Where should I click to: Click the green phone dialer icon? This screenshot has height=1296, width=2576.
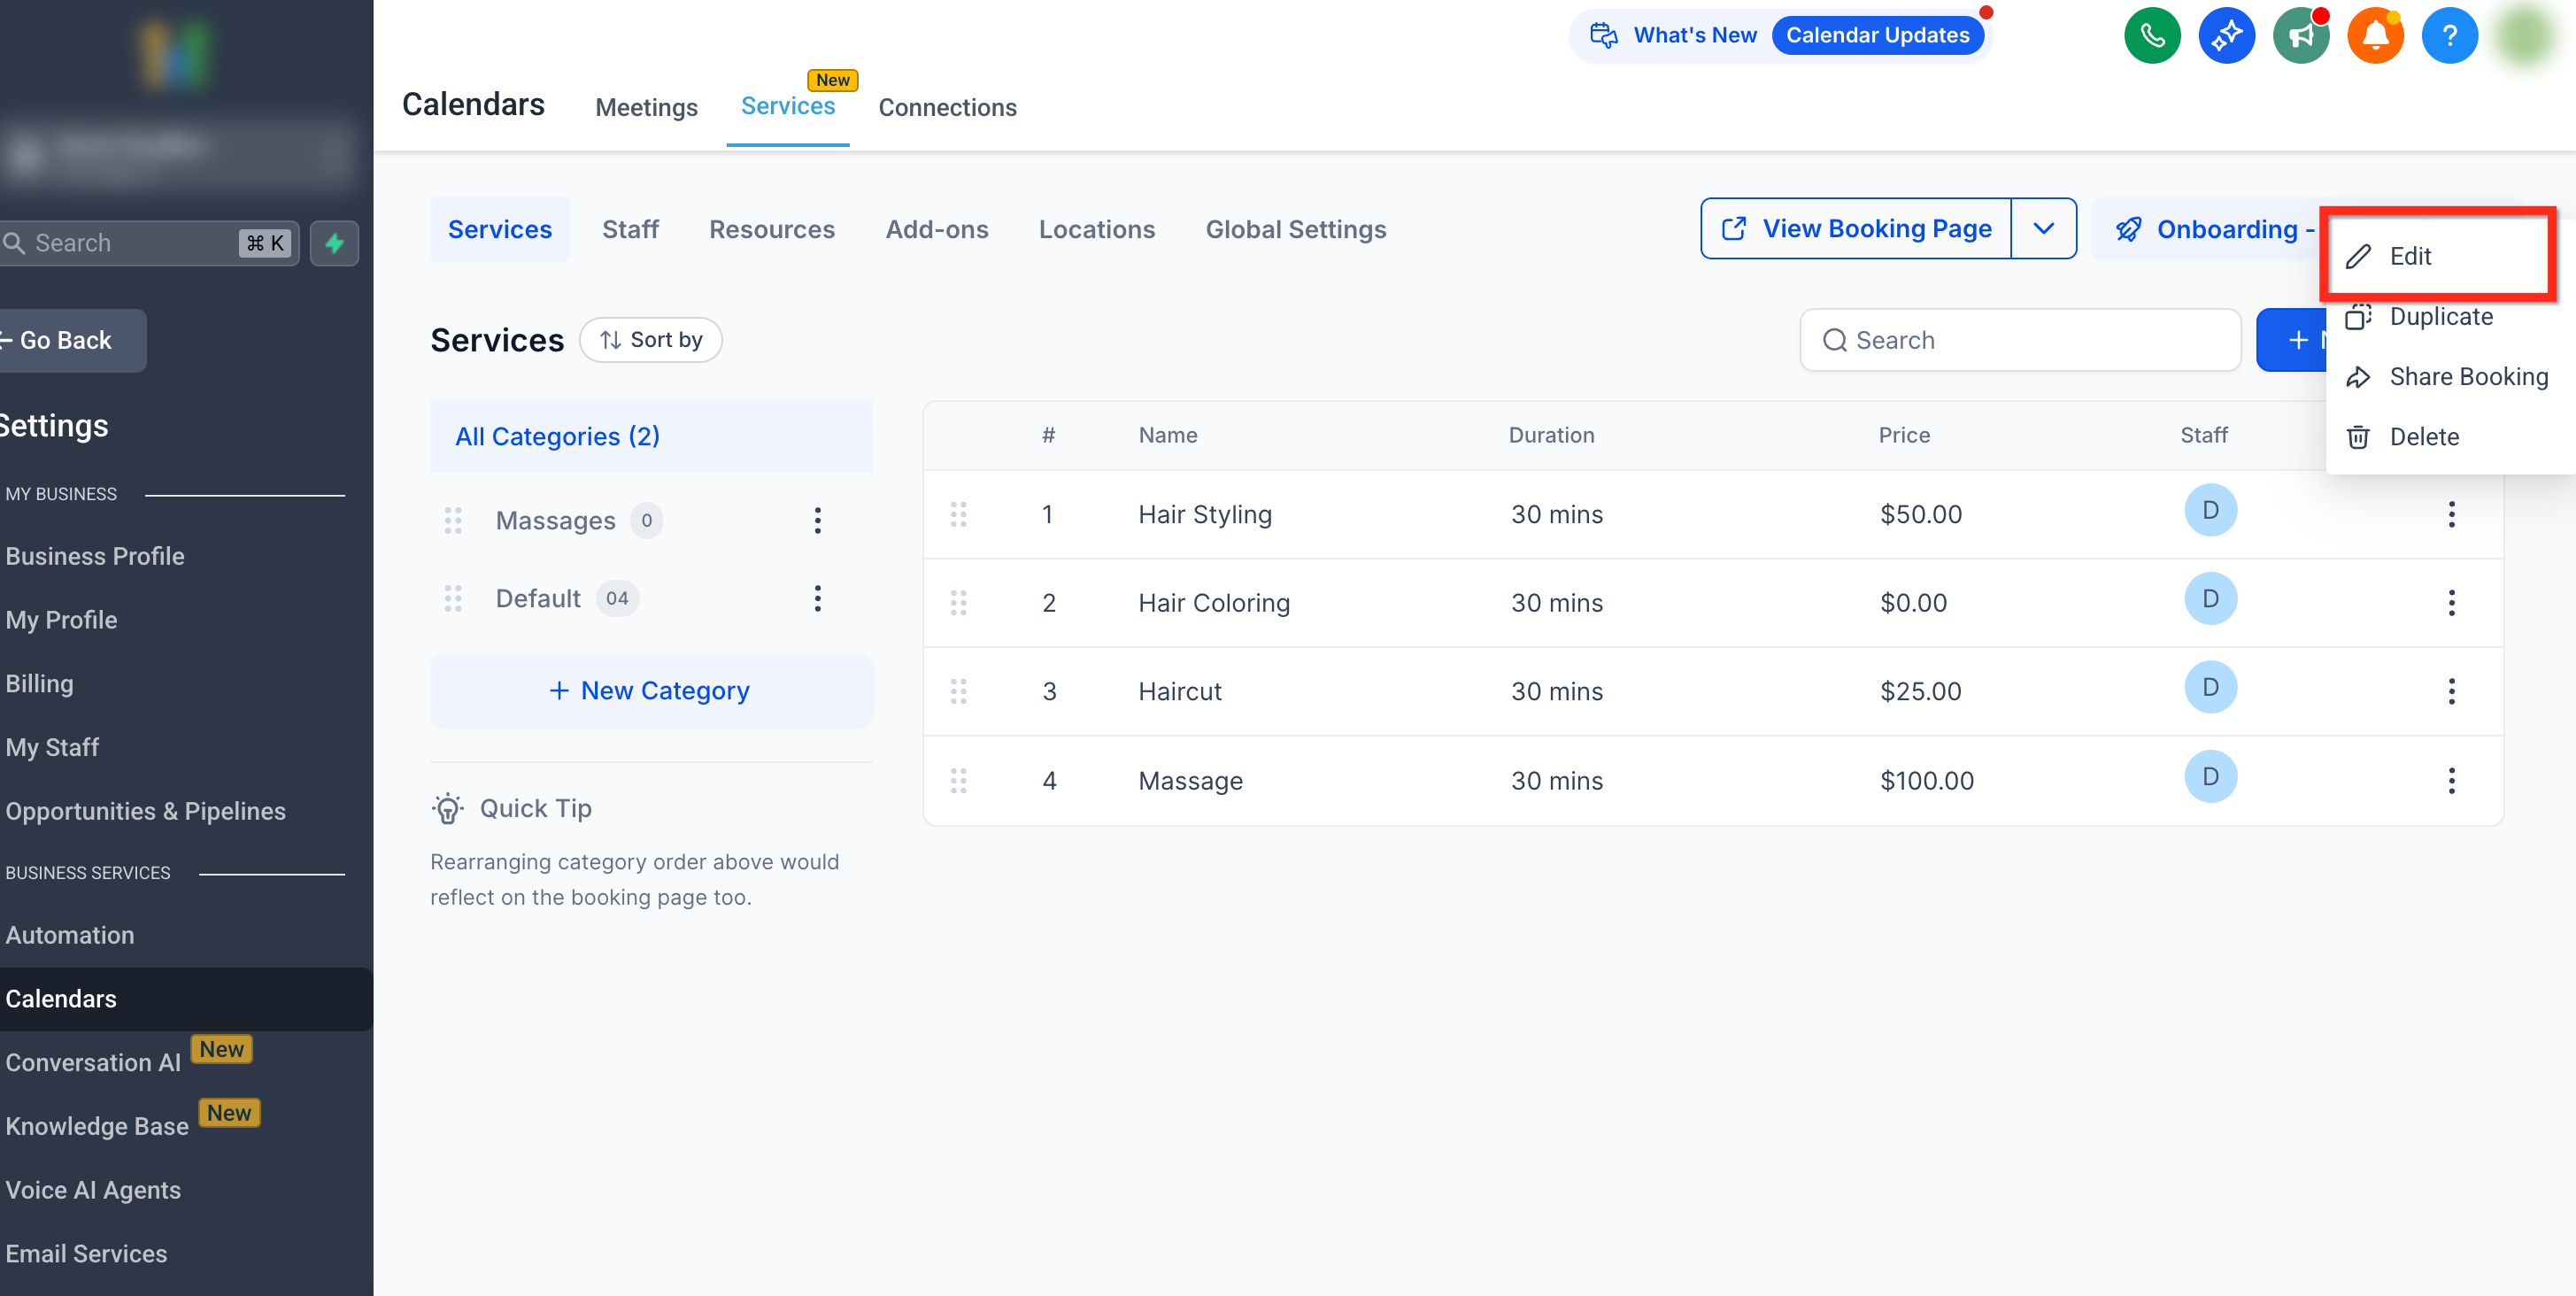(x=2152, y=36)
